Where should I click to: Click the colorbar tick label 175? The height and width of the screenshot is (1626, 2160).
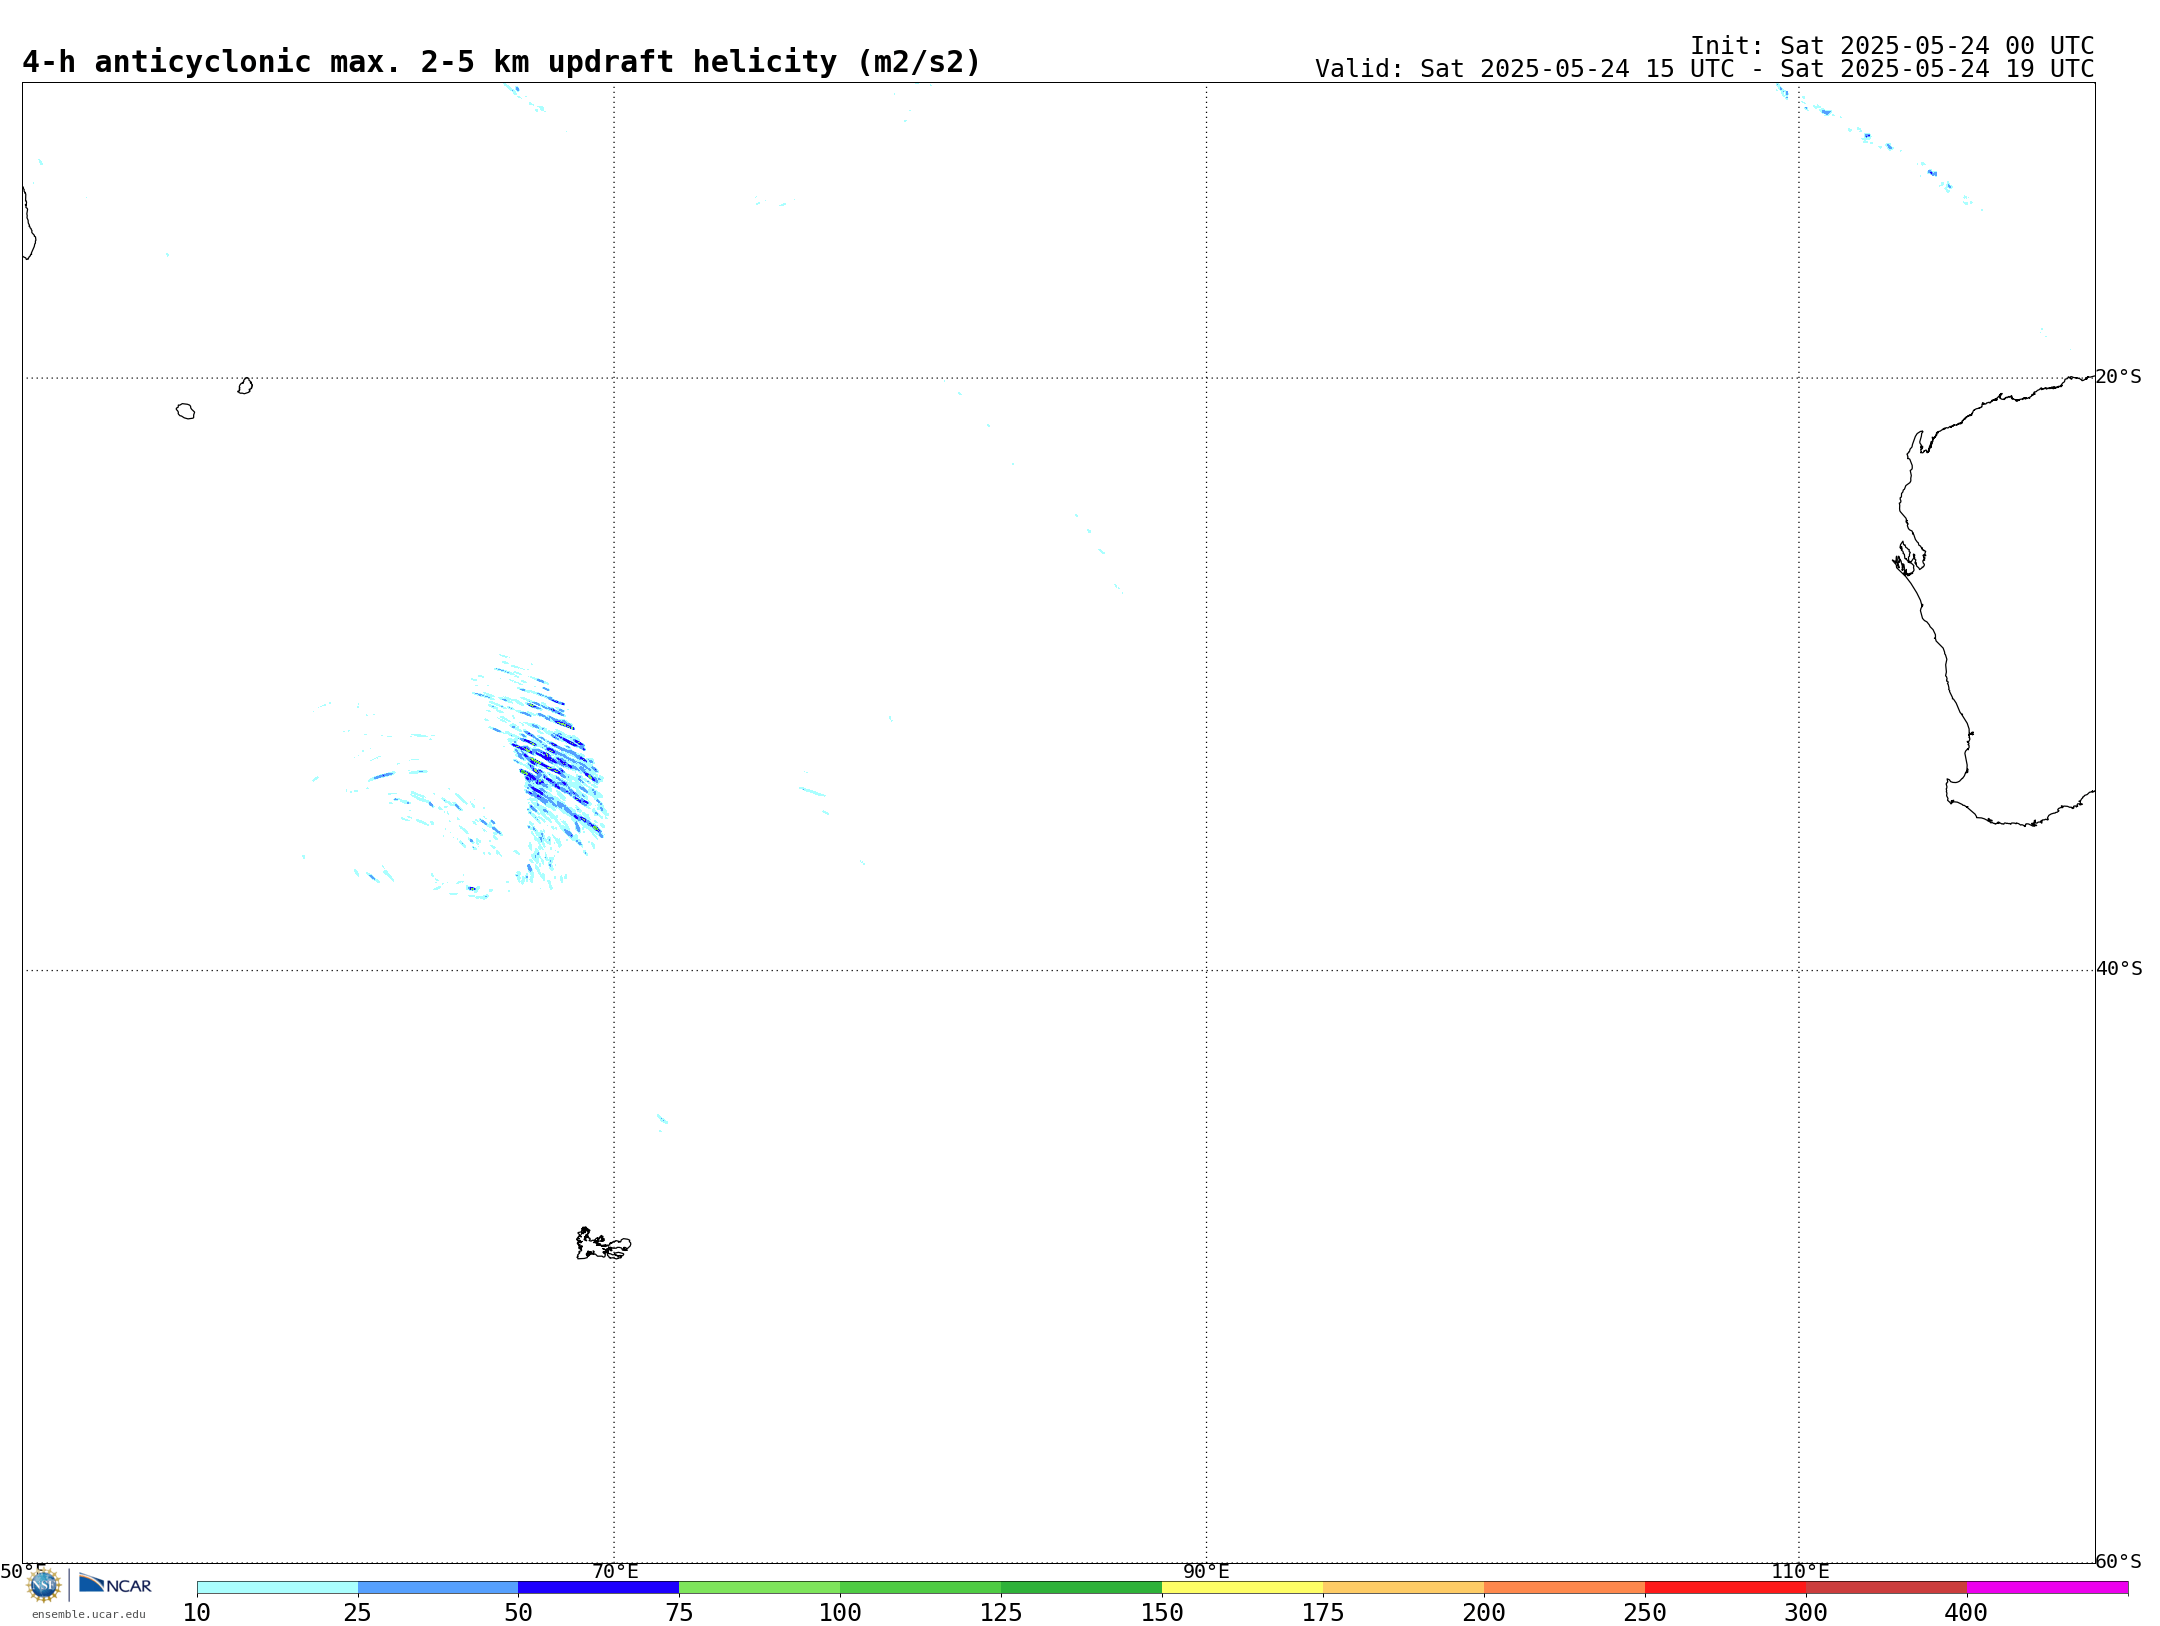point(1323,1613)
